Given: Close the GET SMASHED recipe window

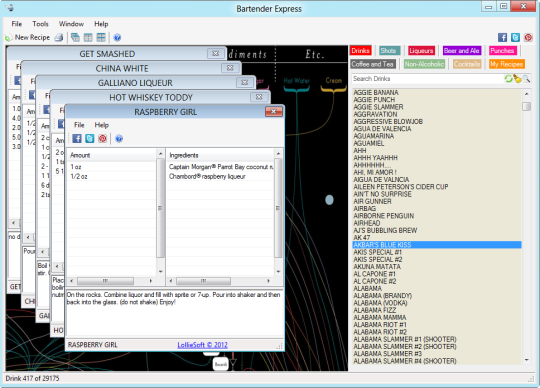Looking at the screenshot, I should point(216,53).
